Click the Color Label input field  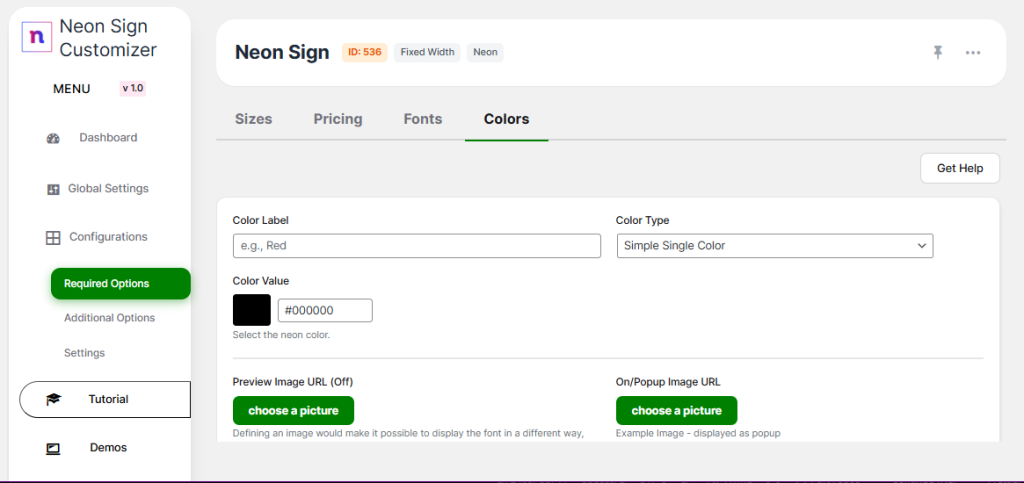[416, 246]
